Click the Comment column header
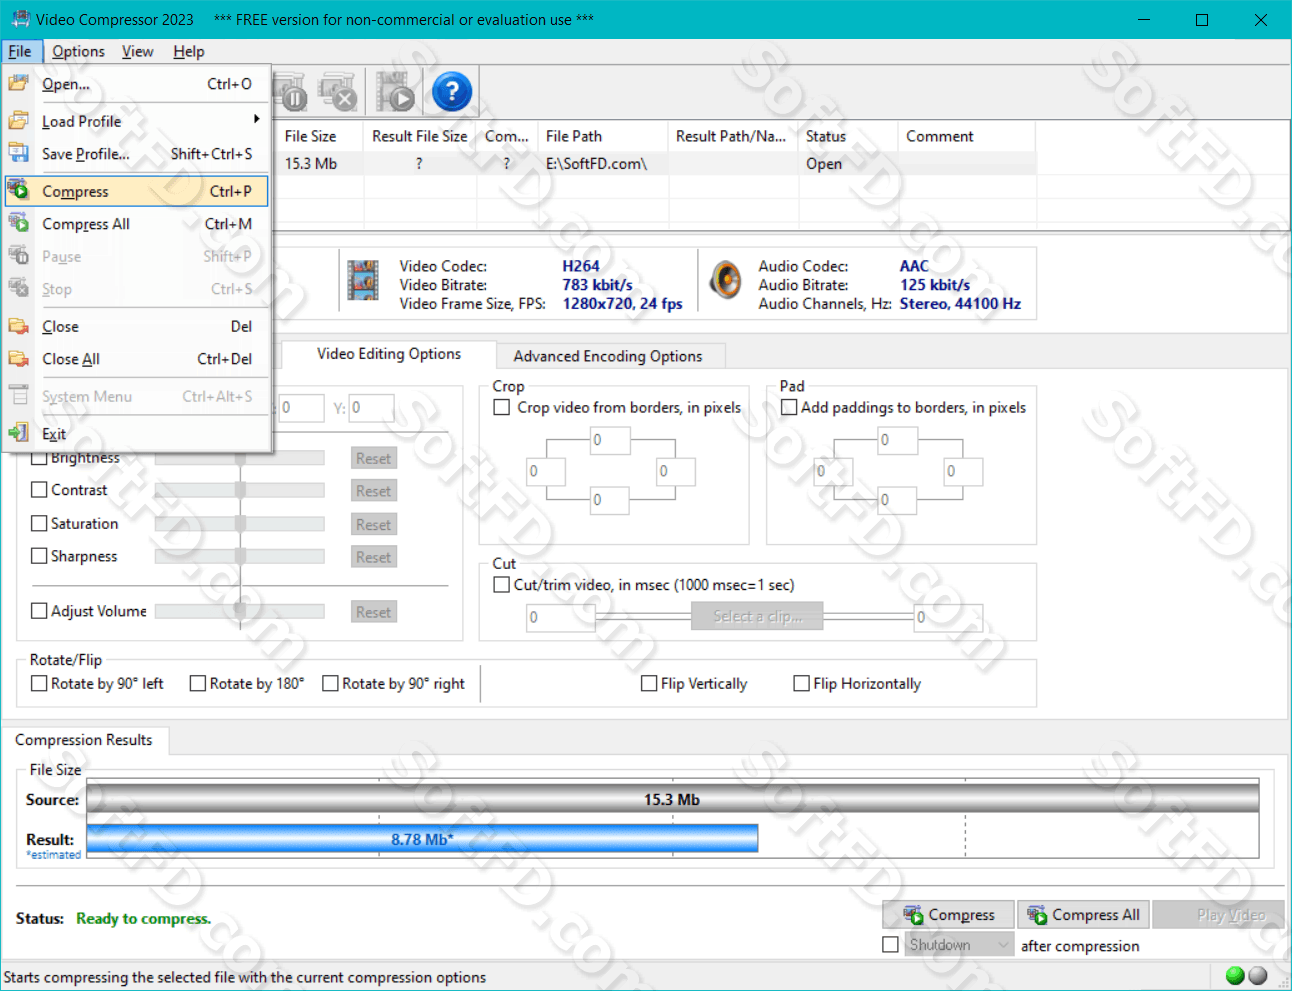The height and width of the screenshot is (991, 1292). point(967,136)
